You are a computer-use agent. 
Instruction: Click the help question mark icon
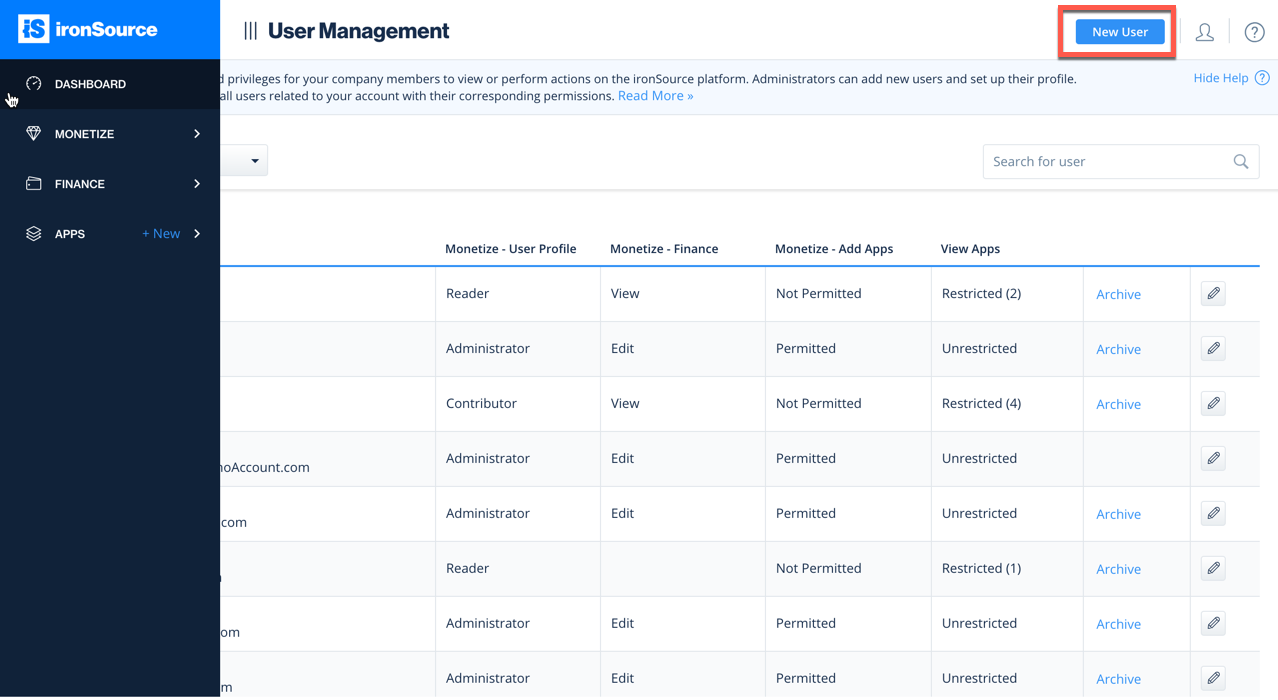[x=1254, y=32]
